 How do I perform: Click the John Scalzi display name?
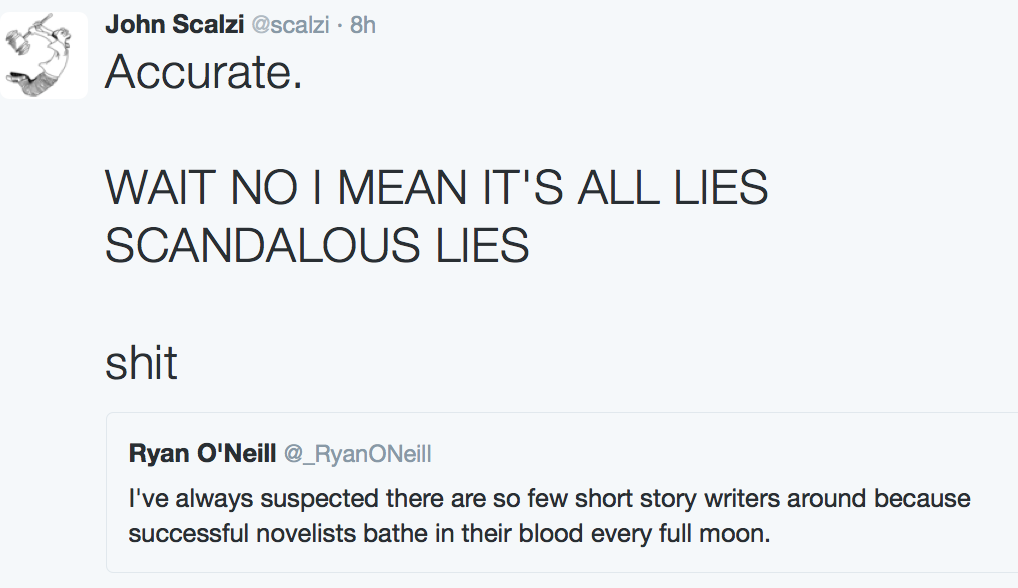point(175,25)
